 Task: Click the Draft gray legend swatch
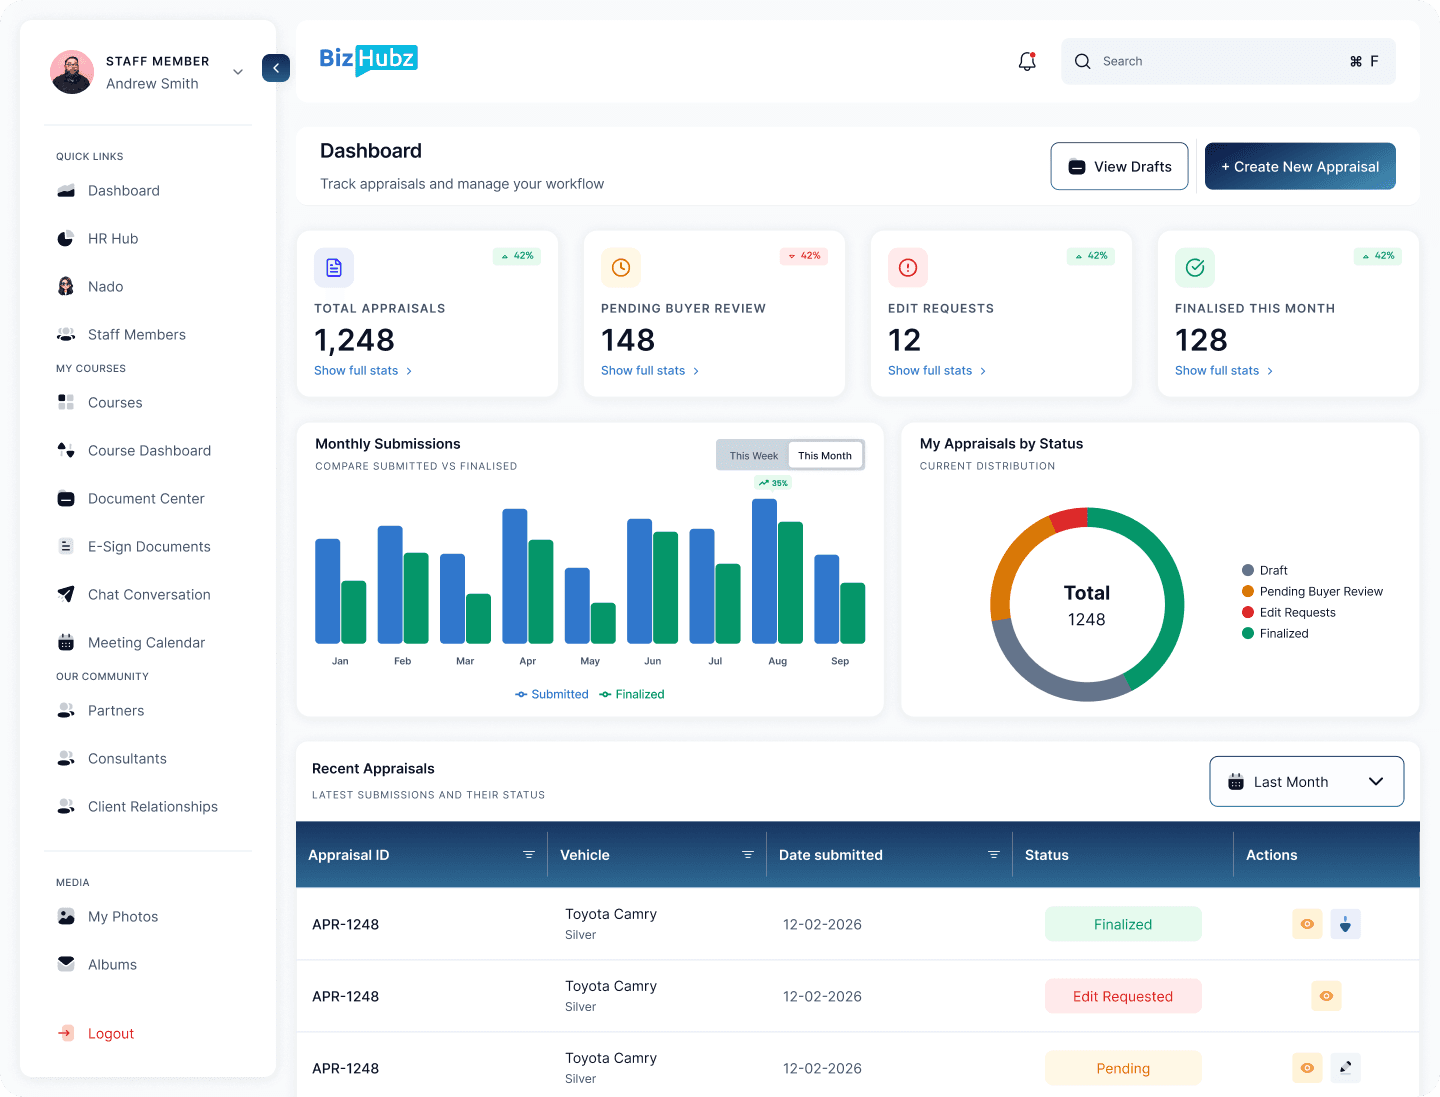(1248, 571)
